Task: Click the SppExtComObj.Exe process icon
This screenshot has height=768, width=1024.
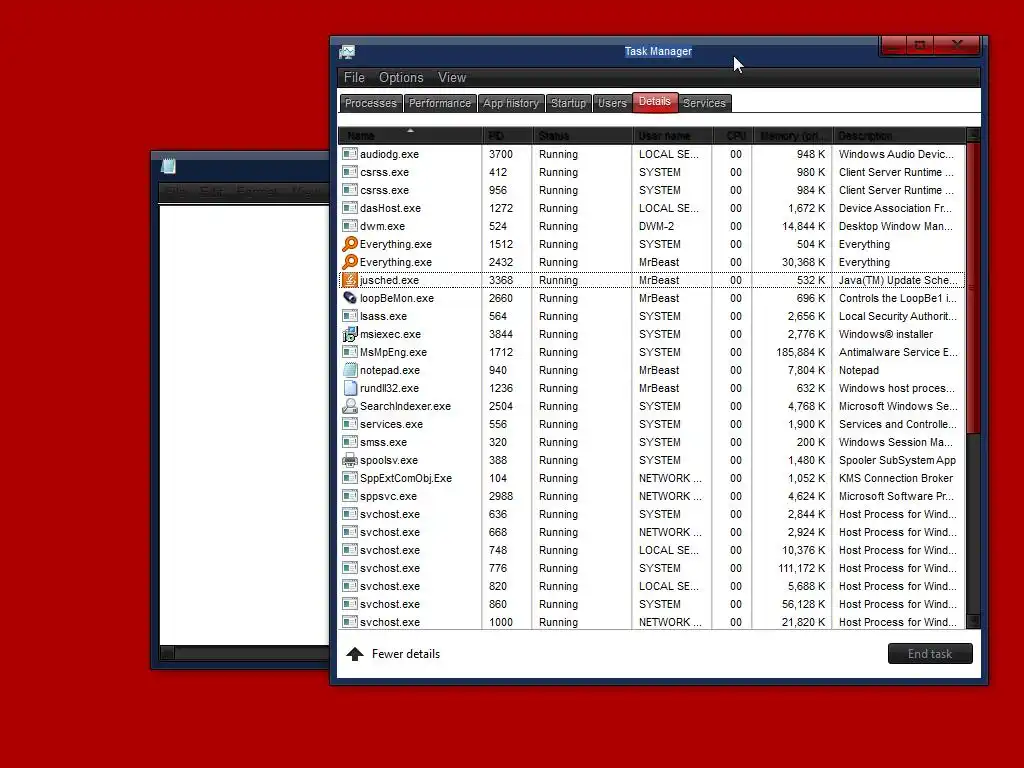Action: tap(350, 477)
